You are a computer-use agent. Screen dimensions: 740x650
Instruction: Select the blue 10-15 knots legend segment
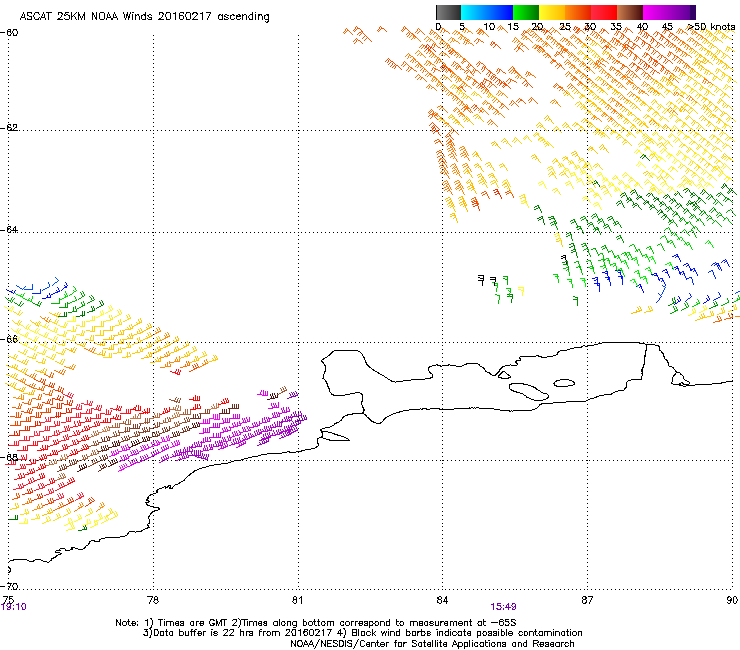500,12
